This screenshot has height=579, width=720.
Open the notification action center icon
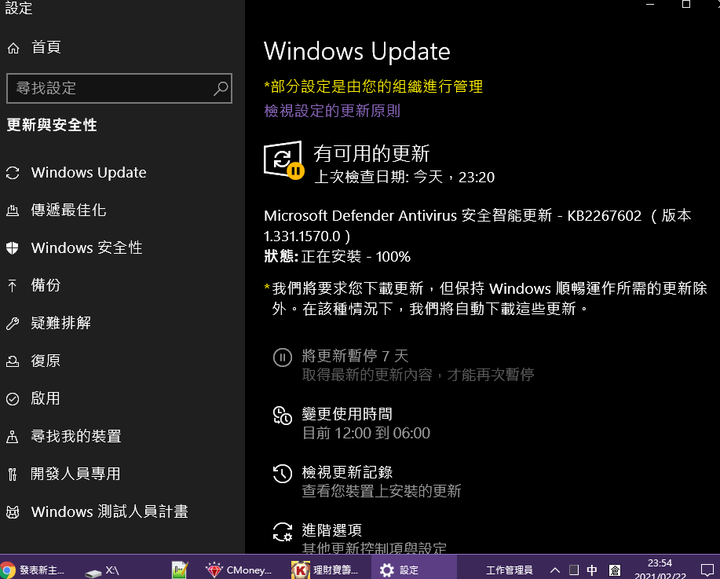coord(707,570)
